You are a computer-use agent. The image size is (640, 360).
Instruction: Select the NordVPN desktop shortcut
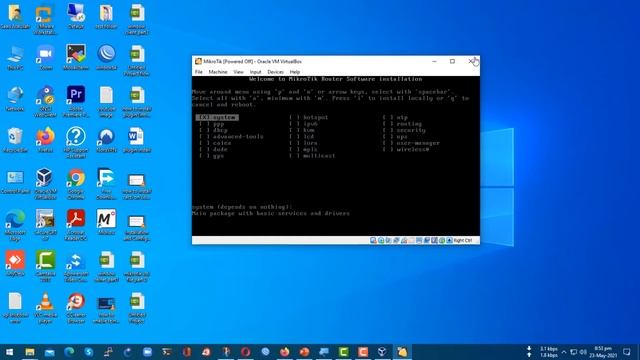pyautogui.click(x=106, y=140)
